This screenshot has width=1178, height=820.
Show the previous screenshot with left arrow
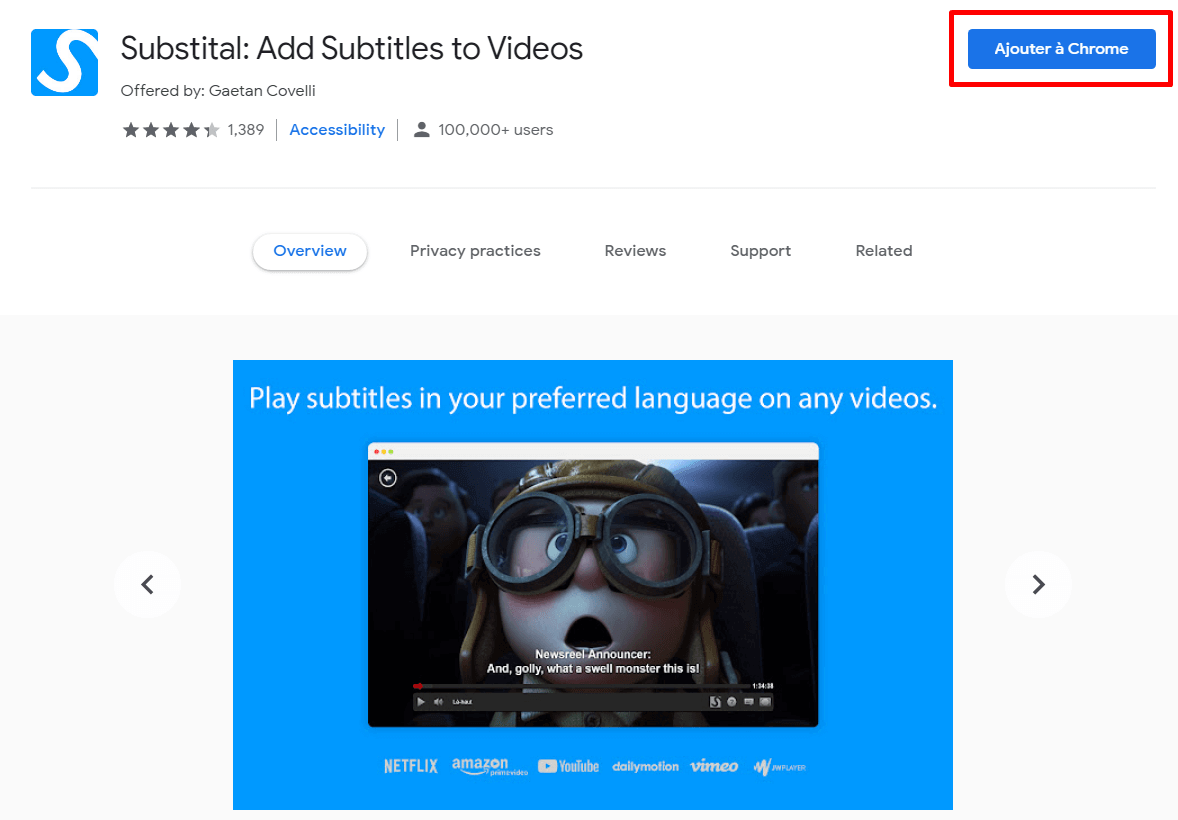(x=147, y=584)
